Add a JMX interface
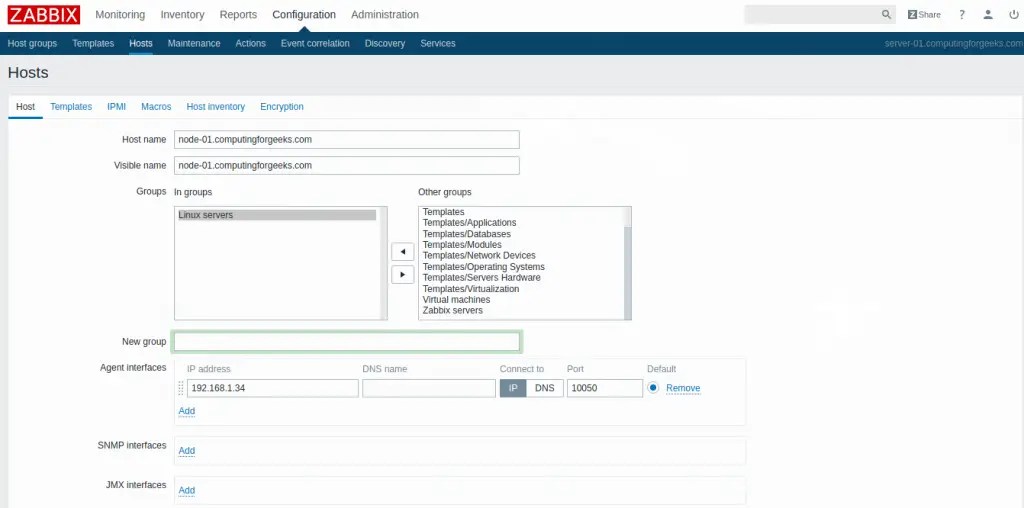This screenshot has height=508, width=1024. click(x=187, y=490)
